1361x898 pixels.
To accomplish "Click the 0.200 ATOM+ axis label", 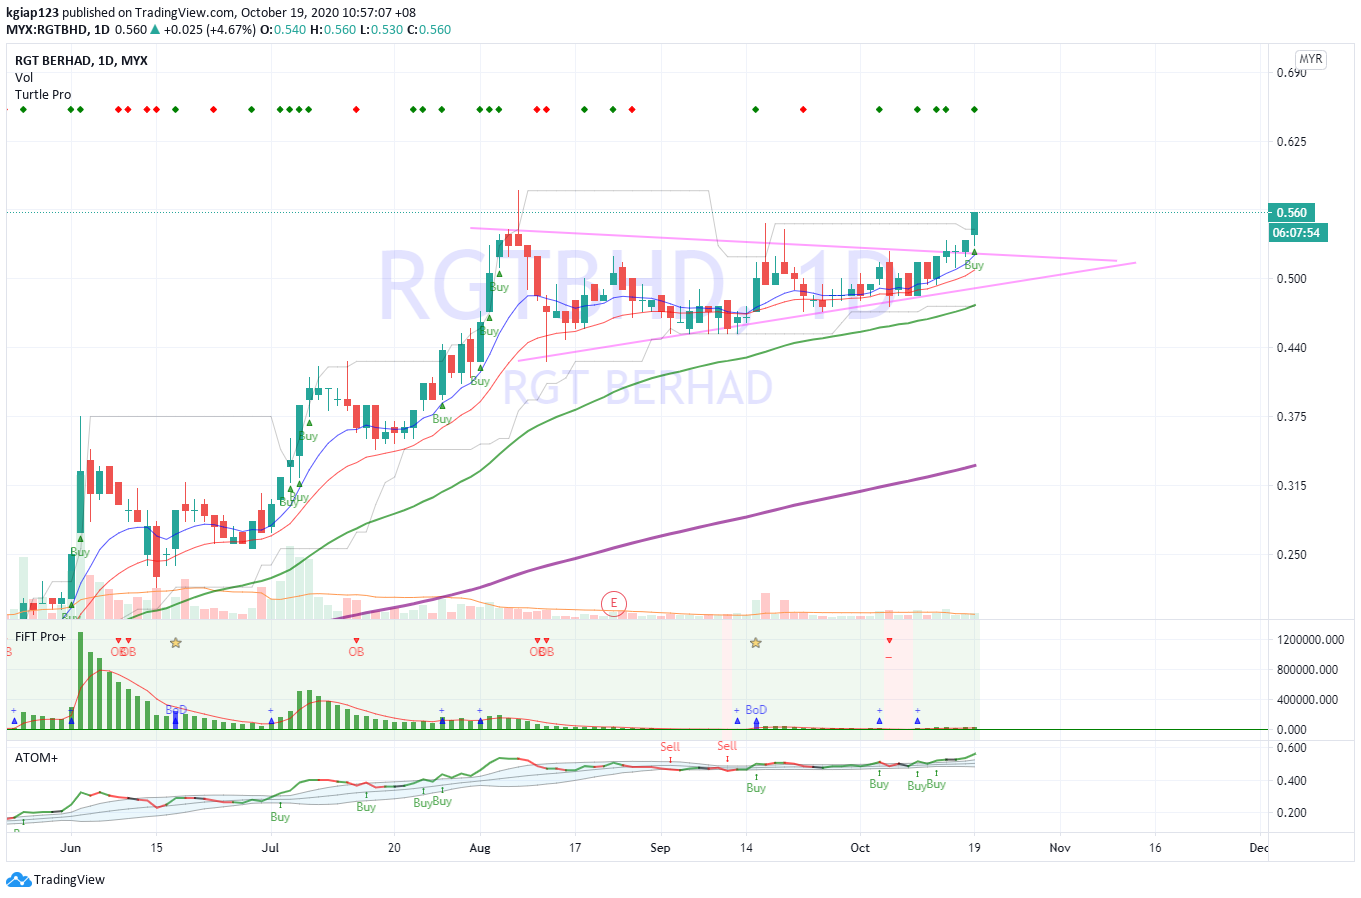I will coord(1292,813).
